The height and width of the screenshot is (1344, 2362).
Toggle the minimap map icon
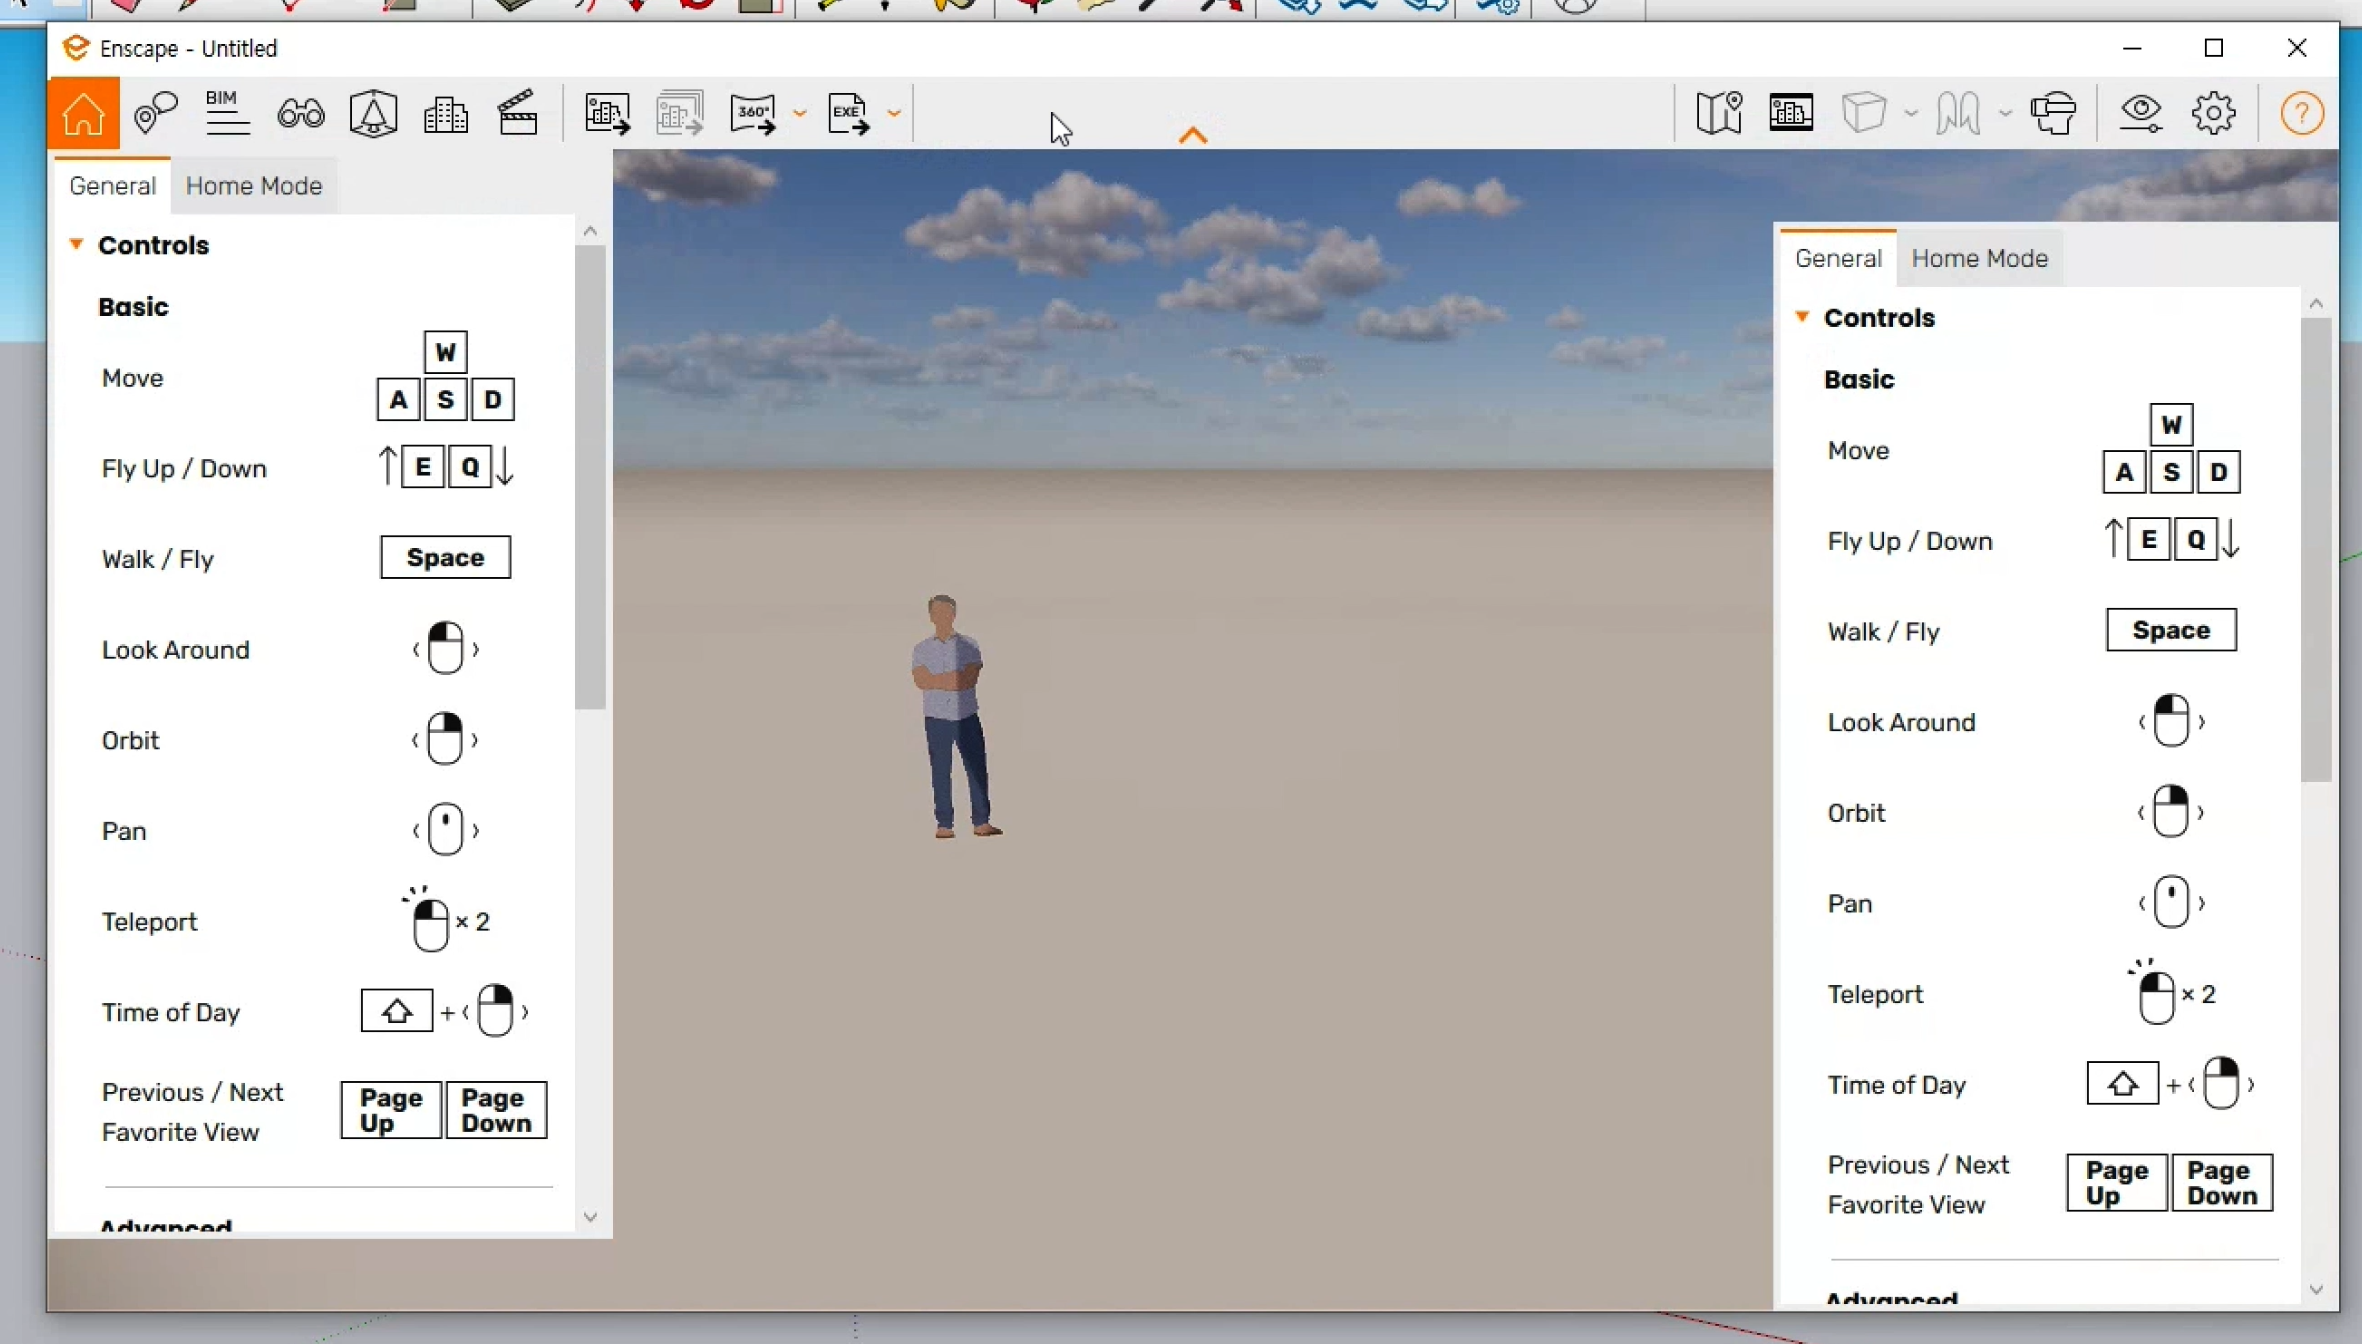[1719, 113]
